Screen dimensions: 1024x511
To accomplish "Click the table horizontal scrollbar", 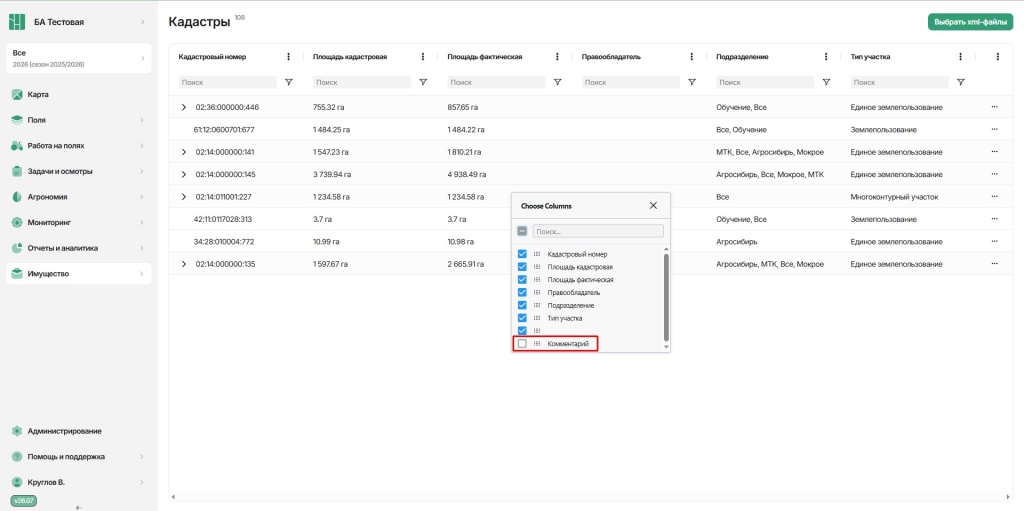I will (590, 497).
